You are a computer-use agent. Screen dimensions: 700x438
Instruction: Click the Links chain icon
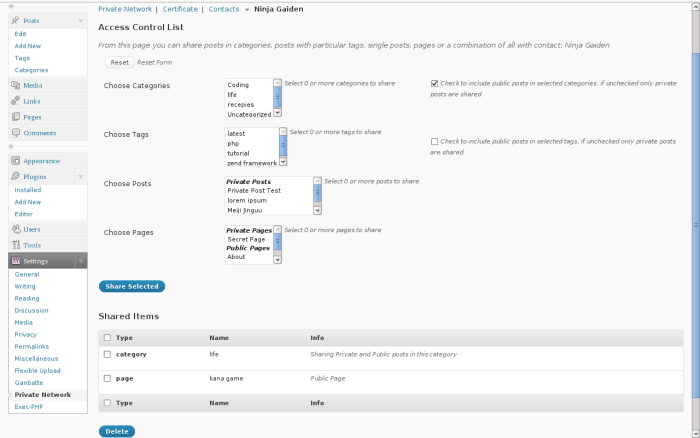click(x=16, y=101)
